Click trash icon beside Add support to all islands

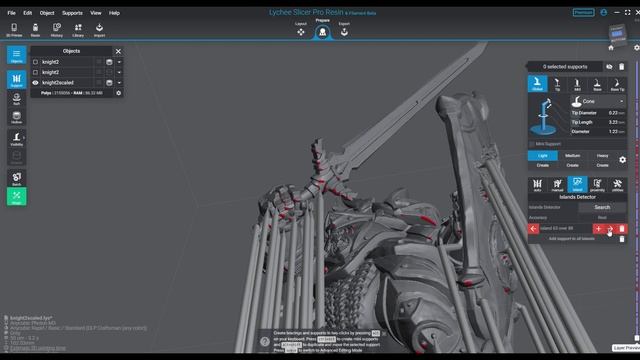pyautogui.click(x=622, y=239)
